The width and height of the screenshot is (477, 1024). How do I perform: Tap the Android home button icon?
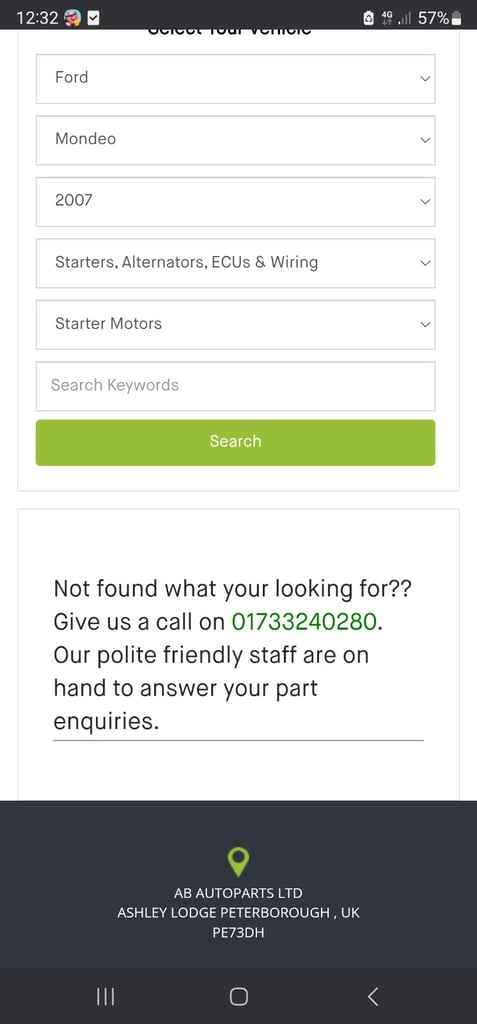coord(238,996)
